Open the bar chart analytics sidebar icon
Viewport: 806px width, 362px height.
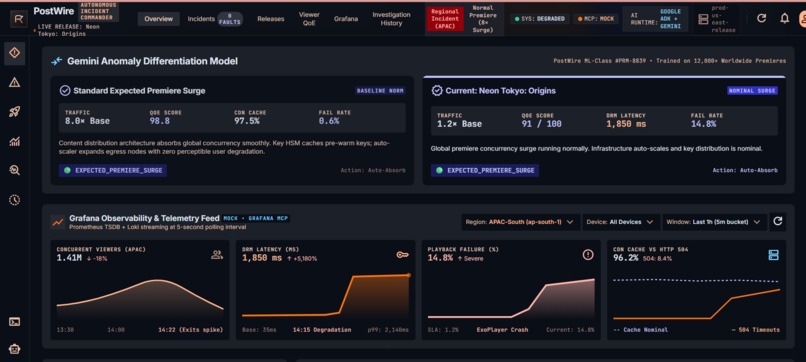click(14, 142)
